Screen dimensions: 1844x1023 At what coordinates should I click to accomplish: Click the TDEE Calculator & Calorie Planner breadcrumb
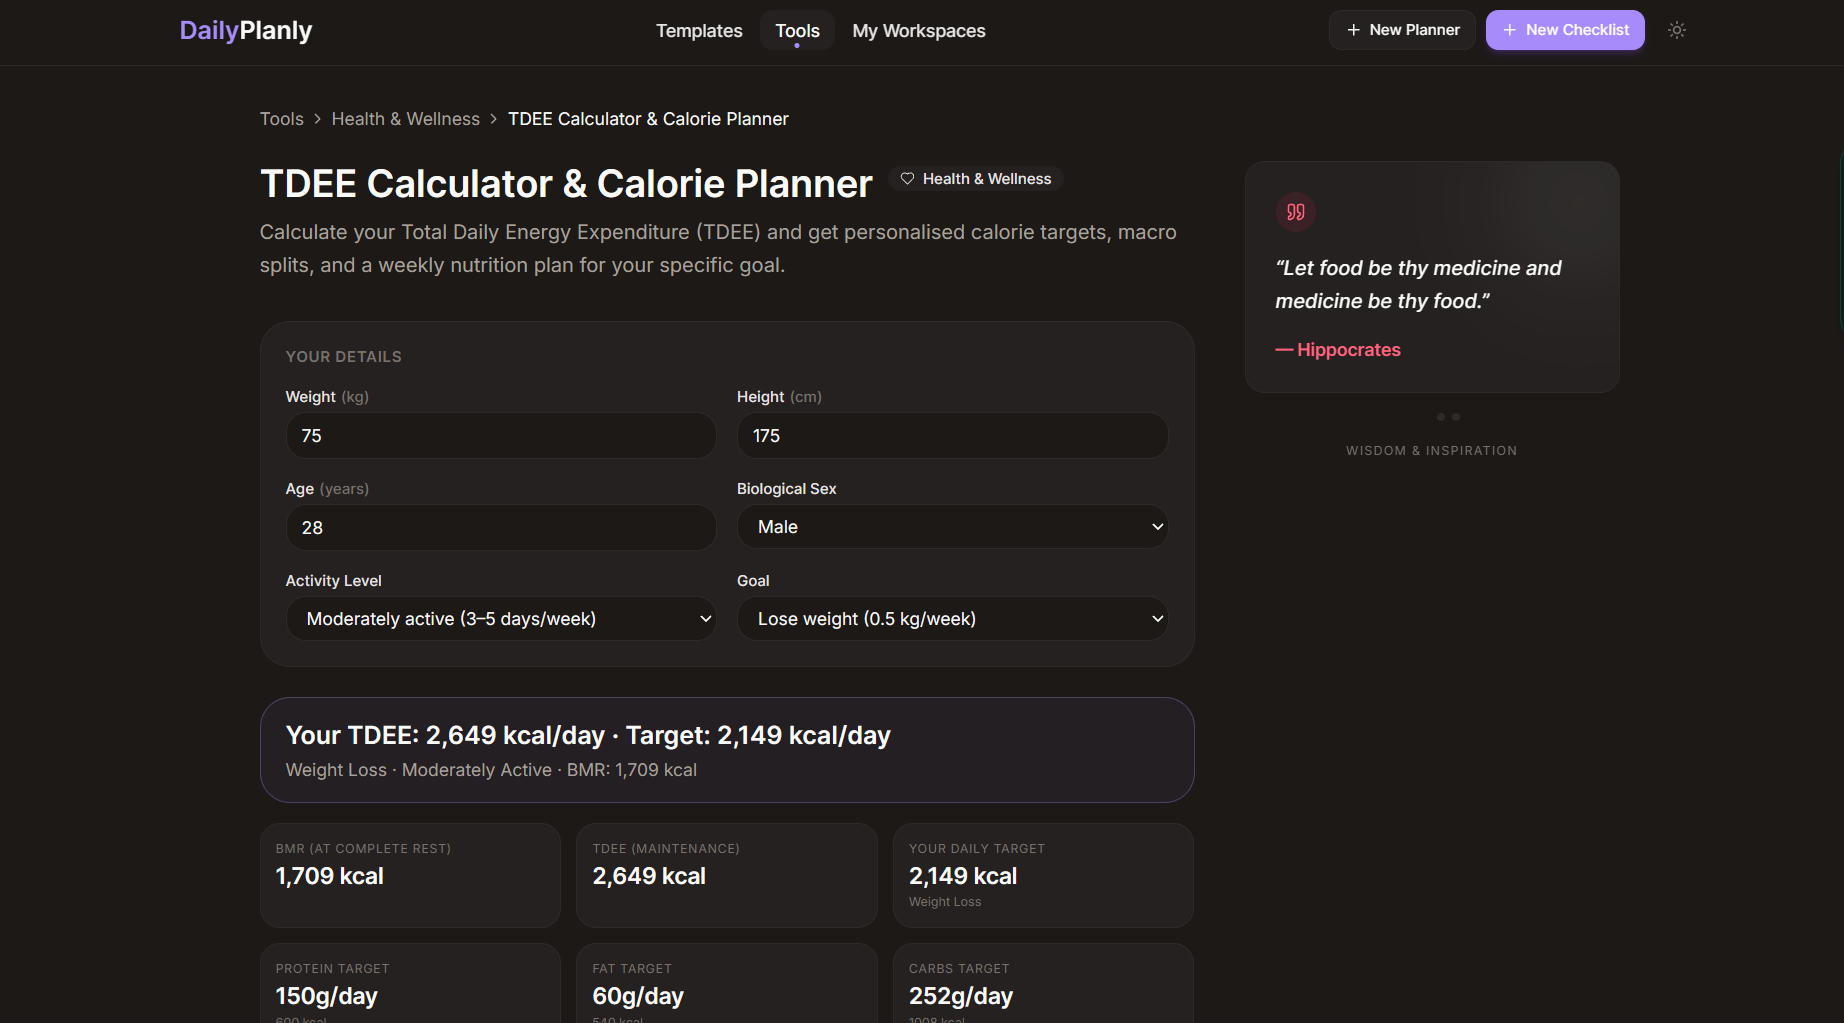[x=648, y=119]
